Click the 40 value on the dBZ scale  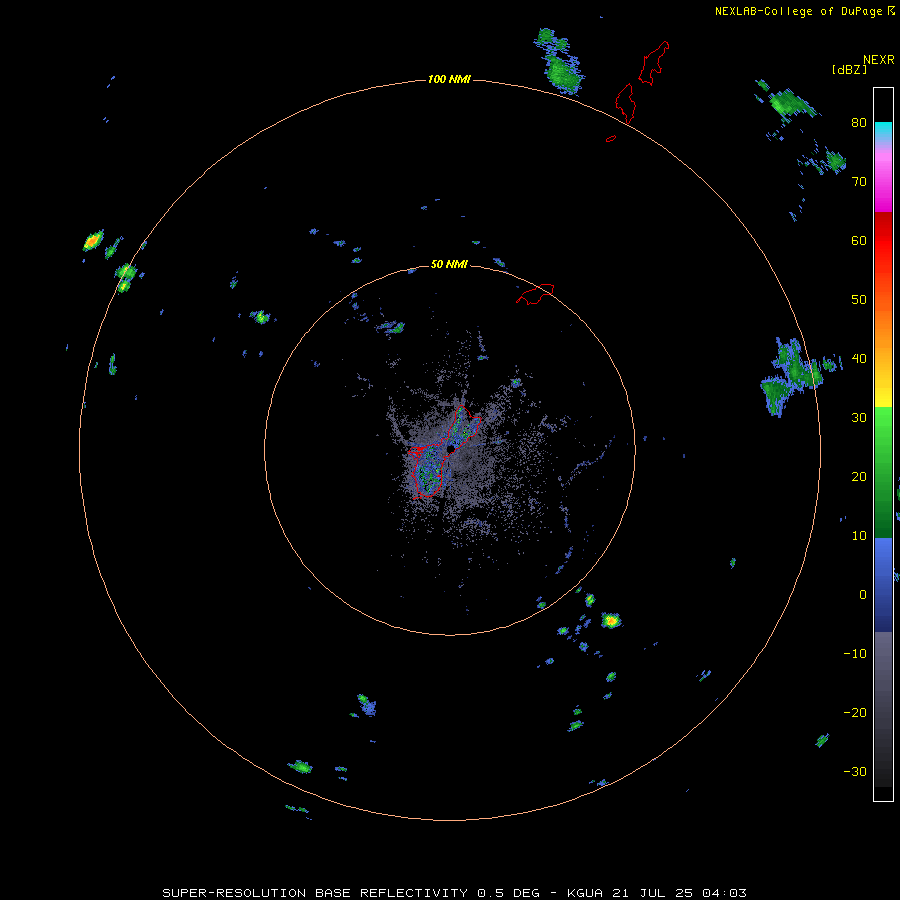point(859,359)
